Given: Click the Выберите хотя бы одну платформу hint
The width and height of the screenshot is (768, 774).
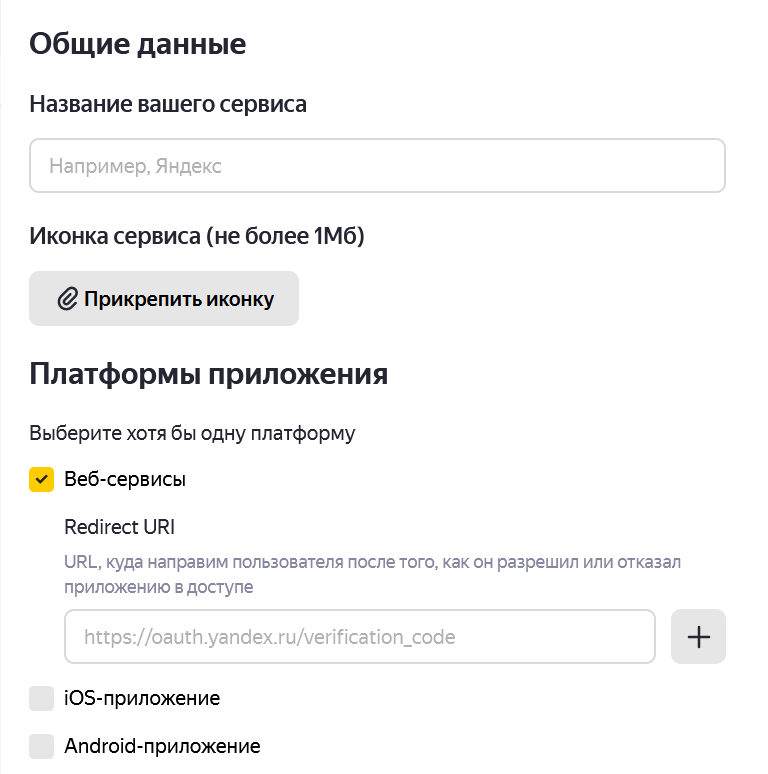Looking at the screenshot, I should point(193,434).
